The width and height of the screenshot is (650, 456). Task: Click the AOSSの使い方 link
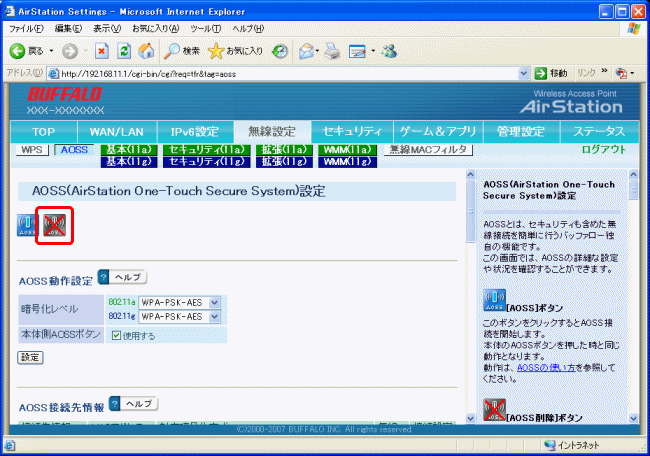pos(546,368)
